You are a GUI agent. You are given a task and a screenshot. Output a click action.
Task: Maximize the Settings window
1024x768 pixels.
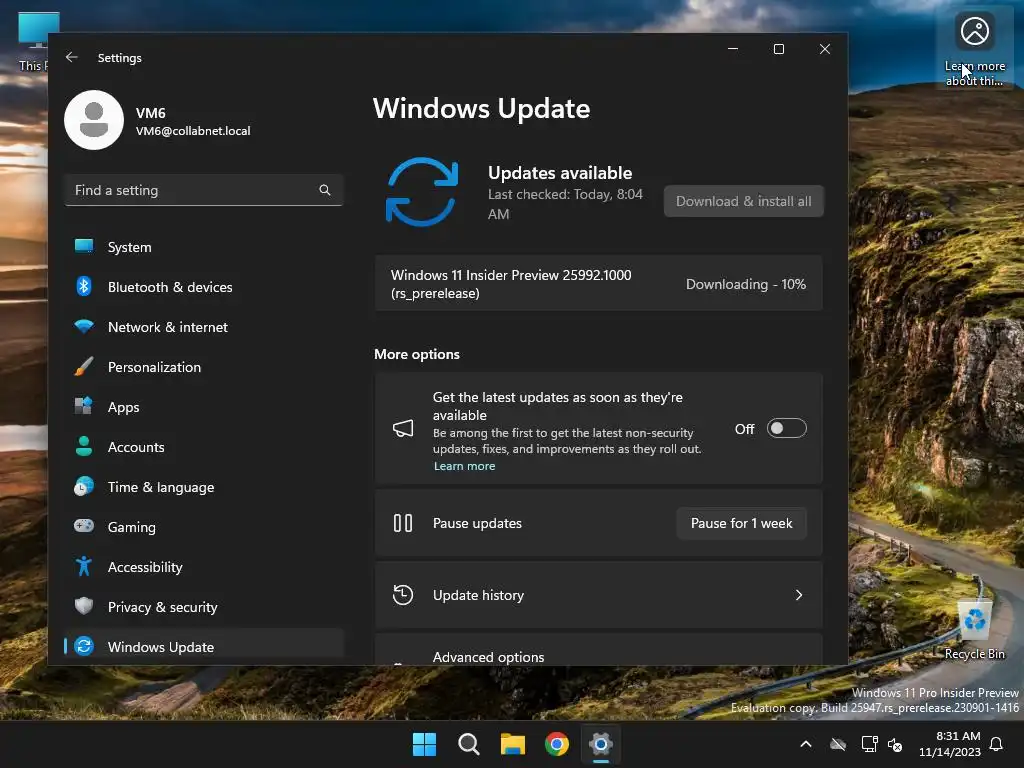click(778, 49)
